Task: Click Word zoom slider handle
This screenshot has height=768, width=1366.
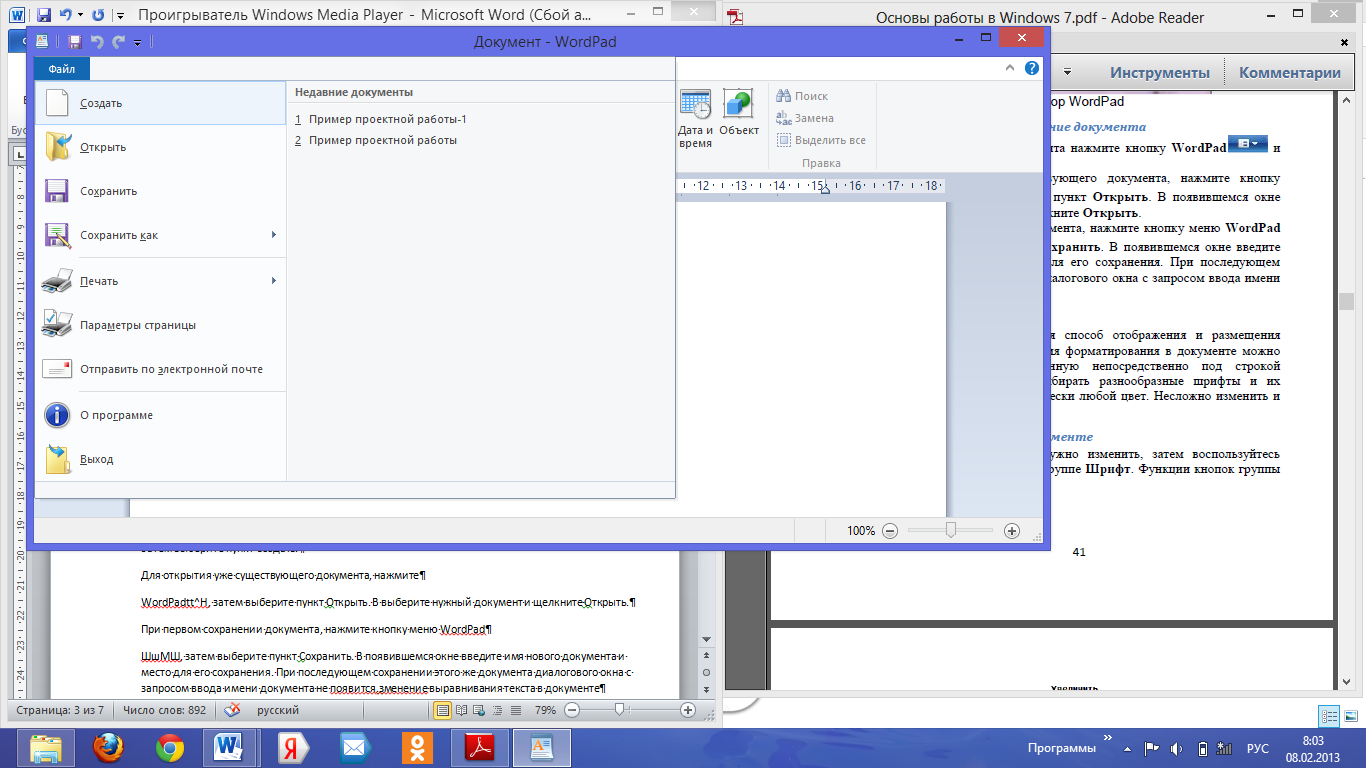Action: pyautogui.click(x=620, y=710)
